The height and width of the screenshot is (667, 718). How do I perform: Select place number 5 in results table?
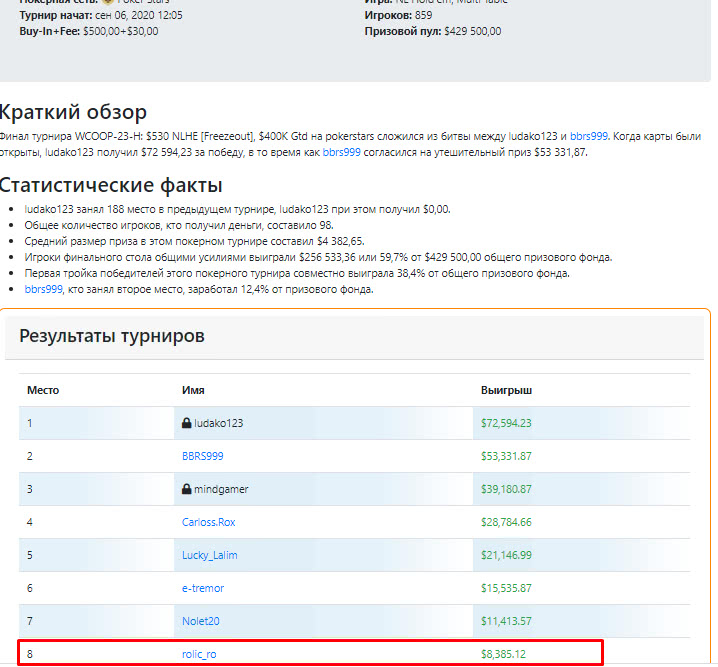pos(30,555)
